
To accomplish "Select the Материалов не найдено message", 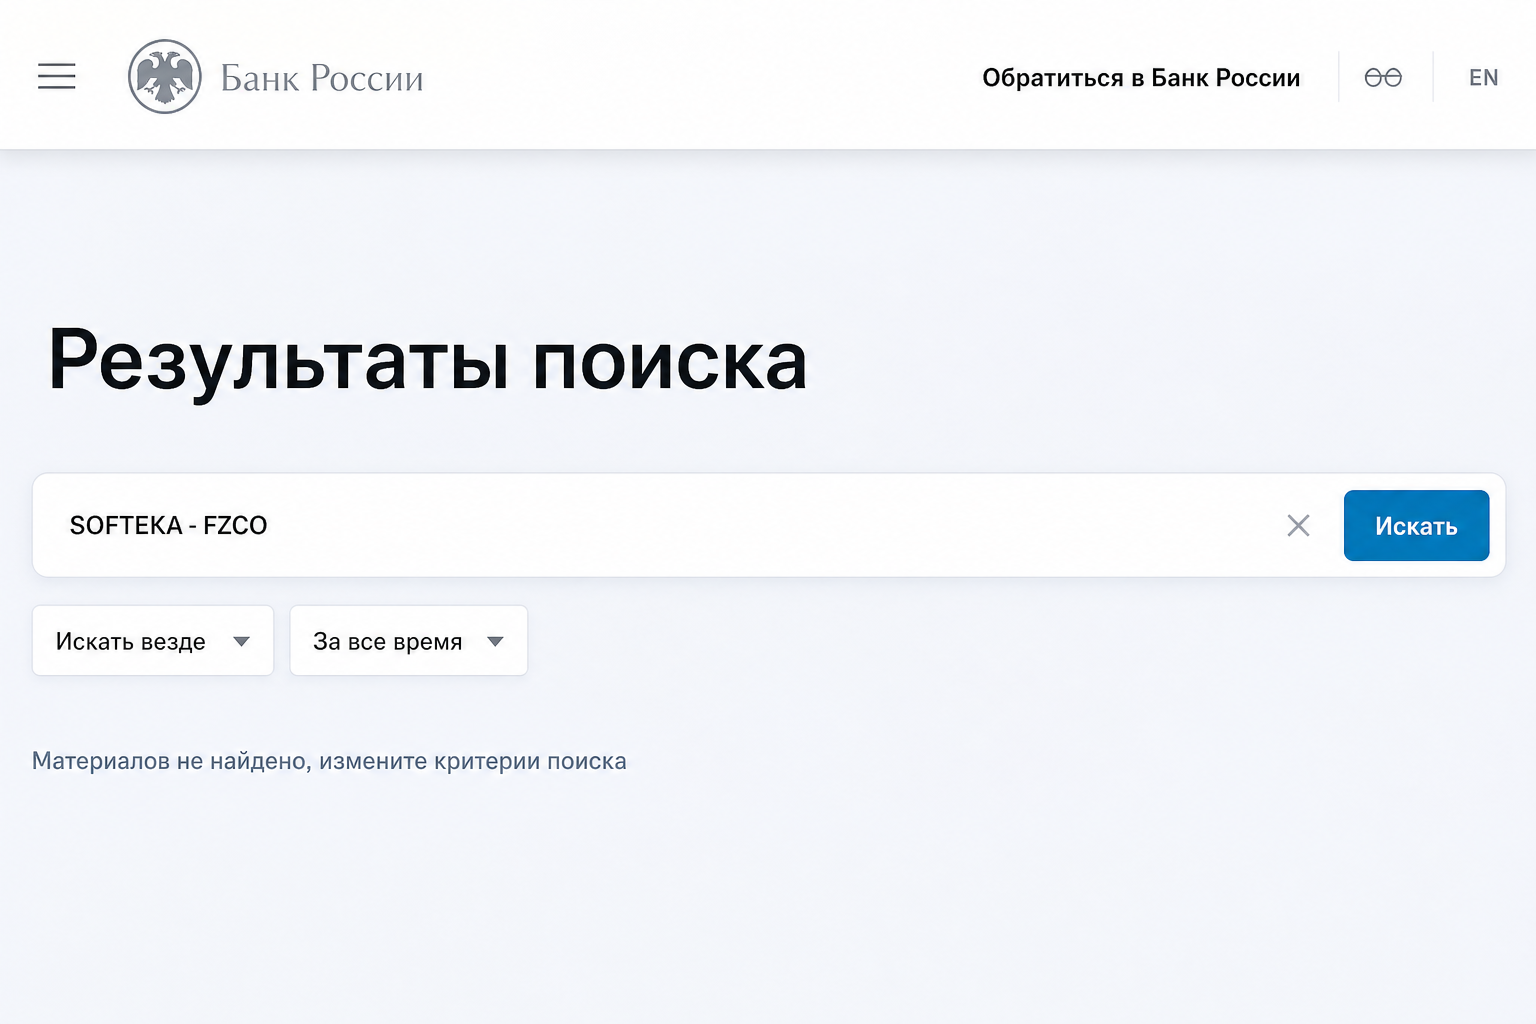I will pos(329,761).
